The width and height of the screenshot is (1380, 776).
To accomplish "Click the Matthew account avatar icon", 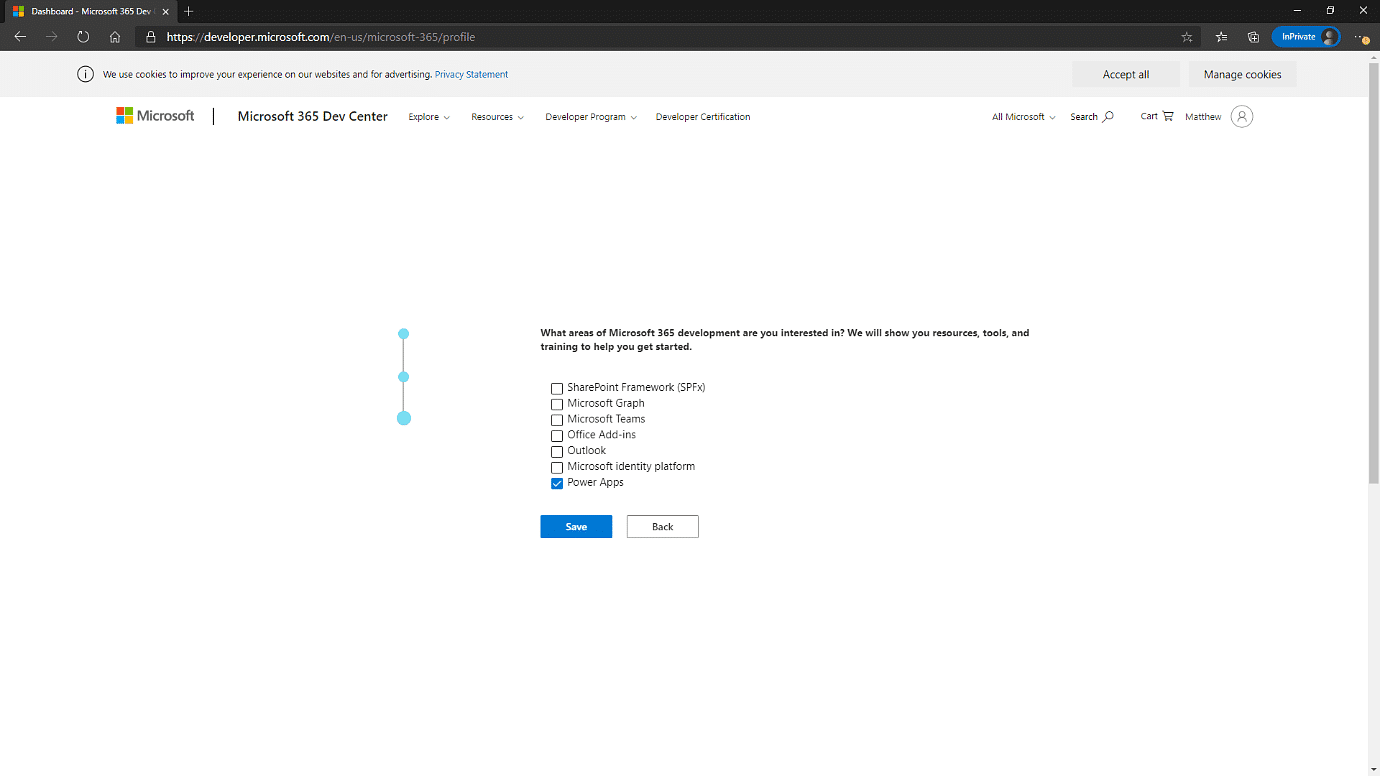I will coord(1241,117).
